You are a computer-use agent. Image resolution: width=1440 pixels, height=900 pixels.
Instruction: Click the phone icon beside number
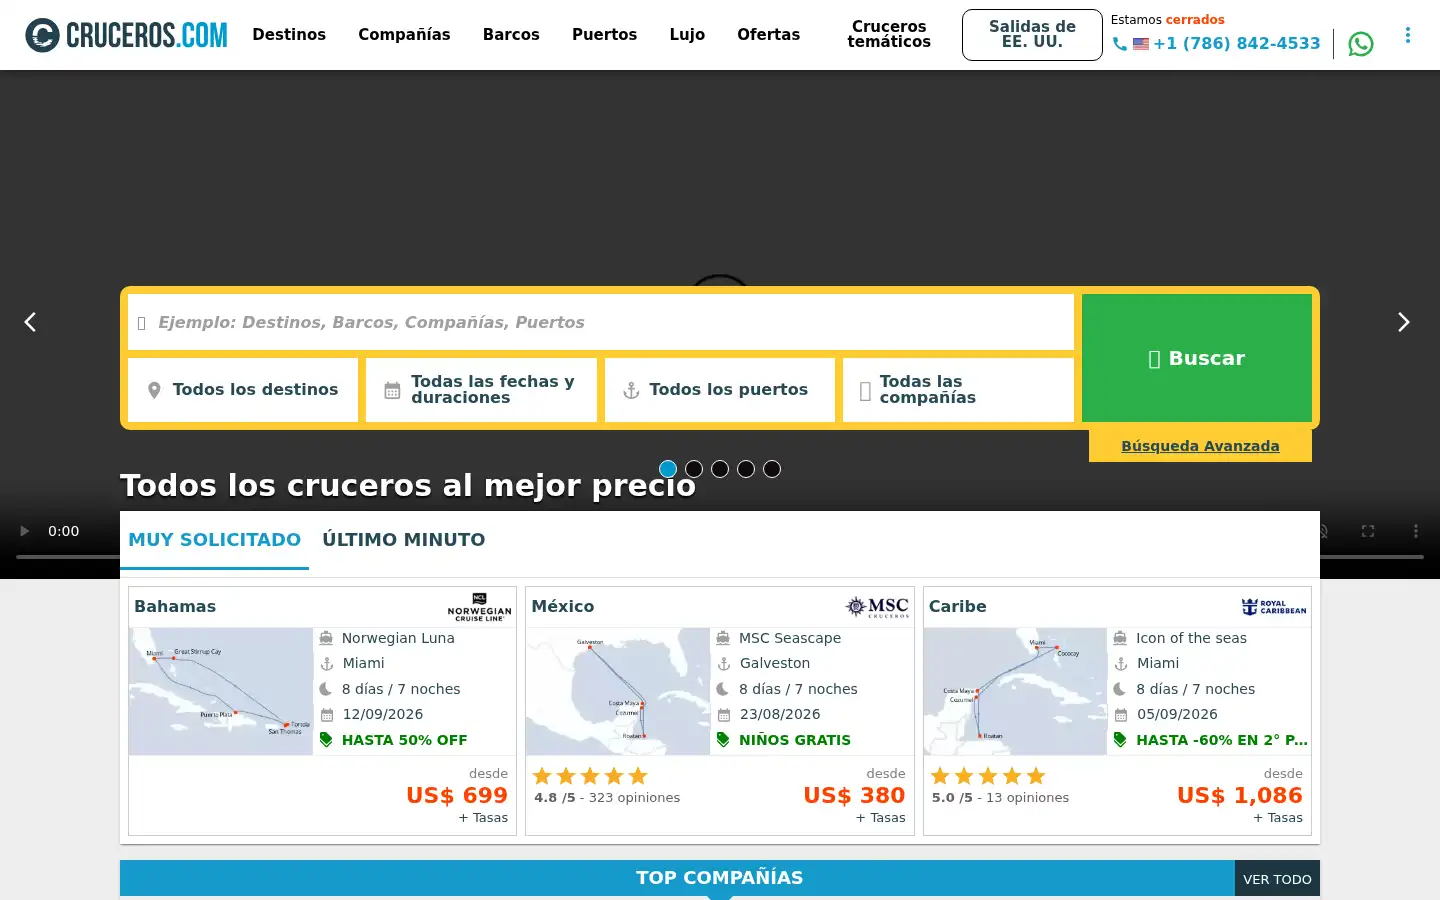[x=1120, y=44]
